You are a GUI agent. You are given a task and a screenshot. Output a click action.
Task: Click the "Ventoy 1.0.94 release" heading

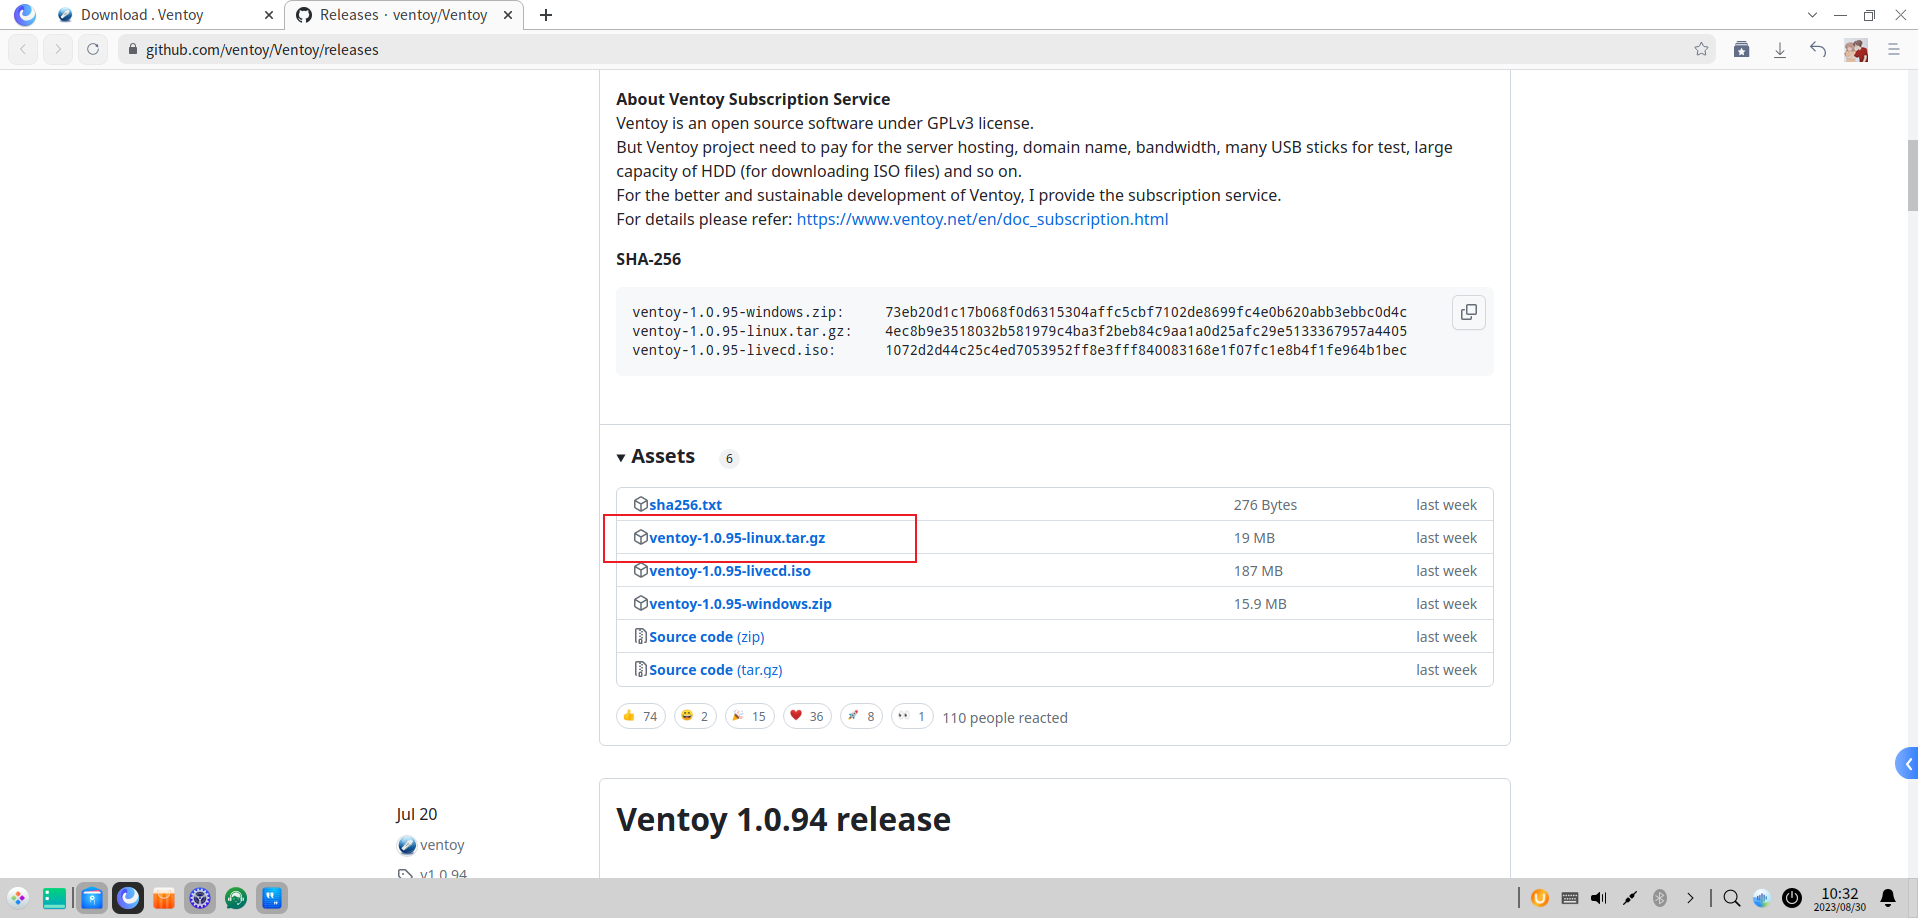coord(783,819)
